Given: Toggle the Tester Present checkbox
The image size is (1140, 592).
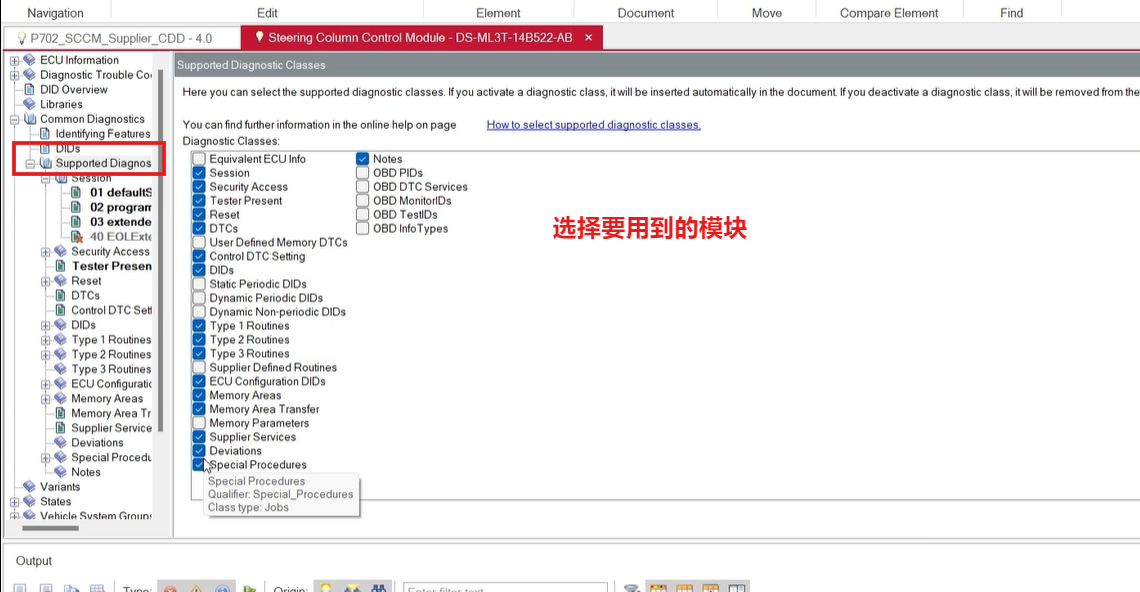Looking at the screenshot, I should click(x=199, y=201).
